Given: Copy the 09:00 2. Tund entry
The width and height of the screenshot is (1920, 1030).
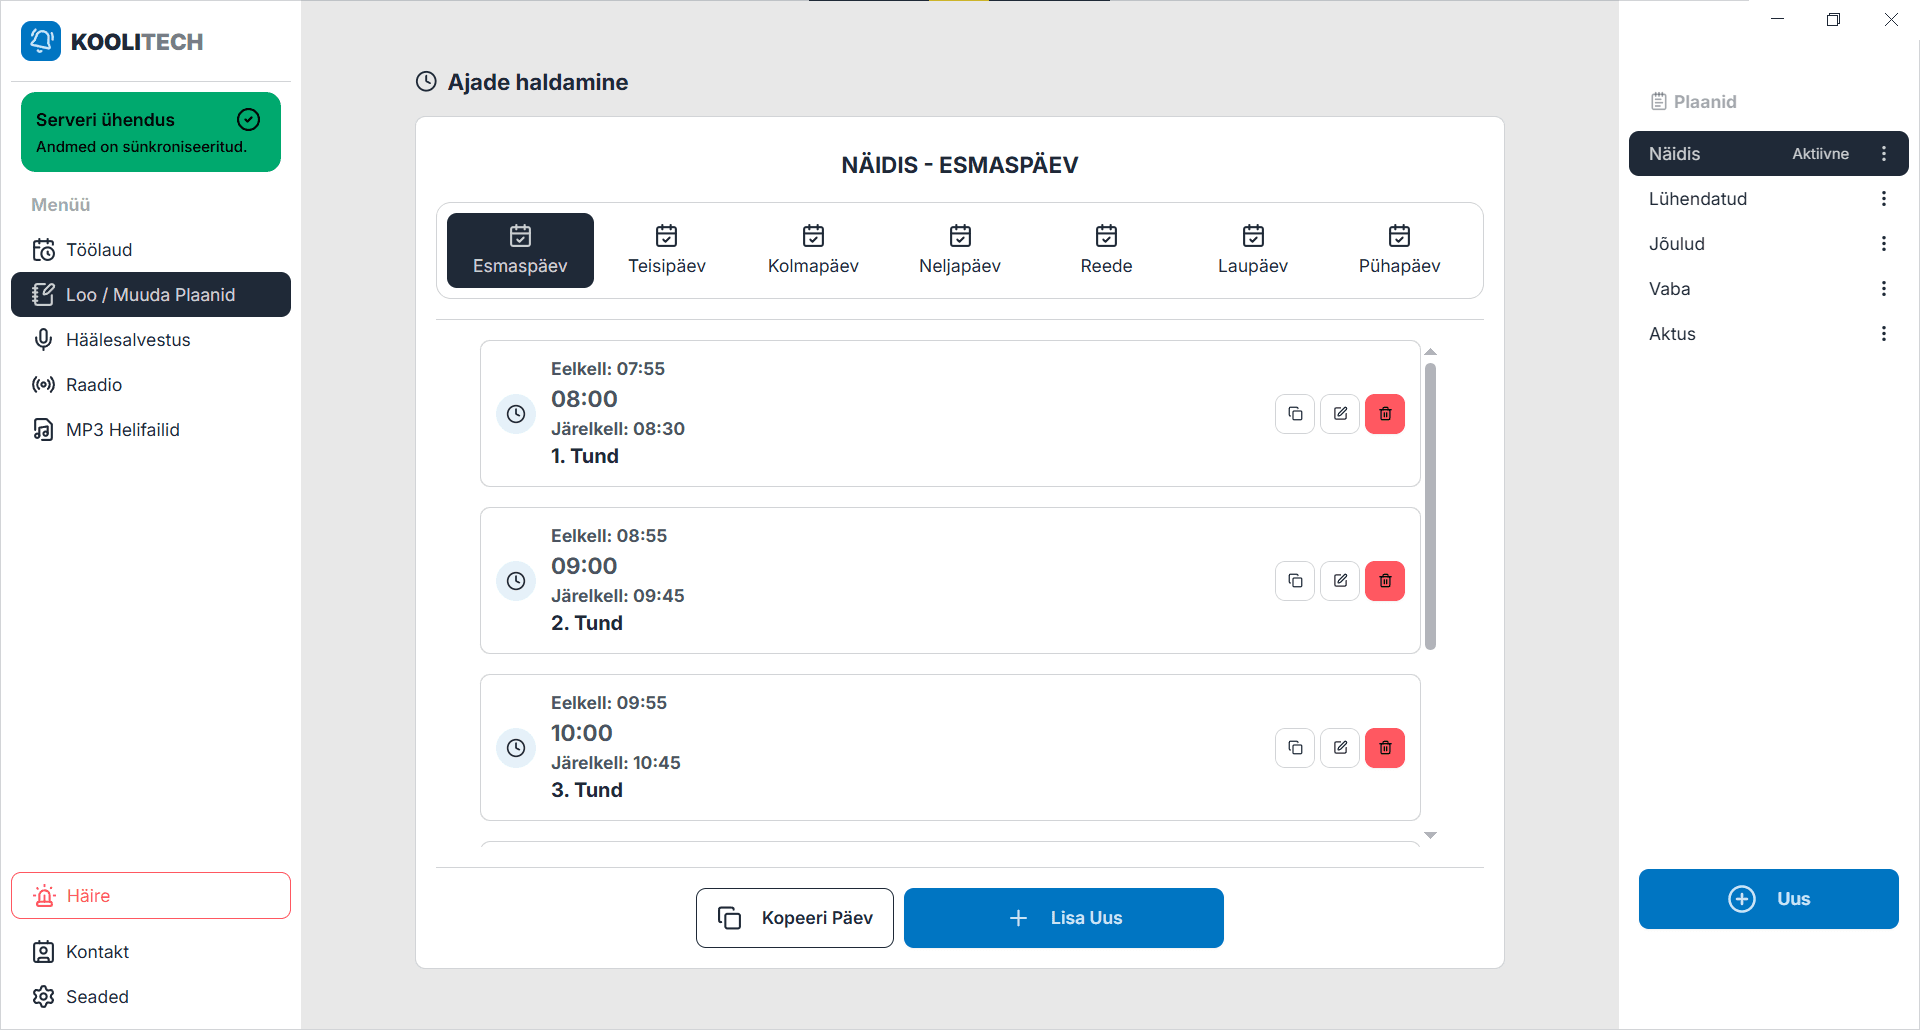Looking at the screenshot, I should point(1295,581).
